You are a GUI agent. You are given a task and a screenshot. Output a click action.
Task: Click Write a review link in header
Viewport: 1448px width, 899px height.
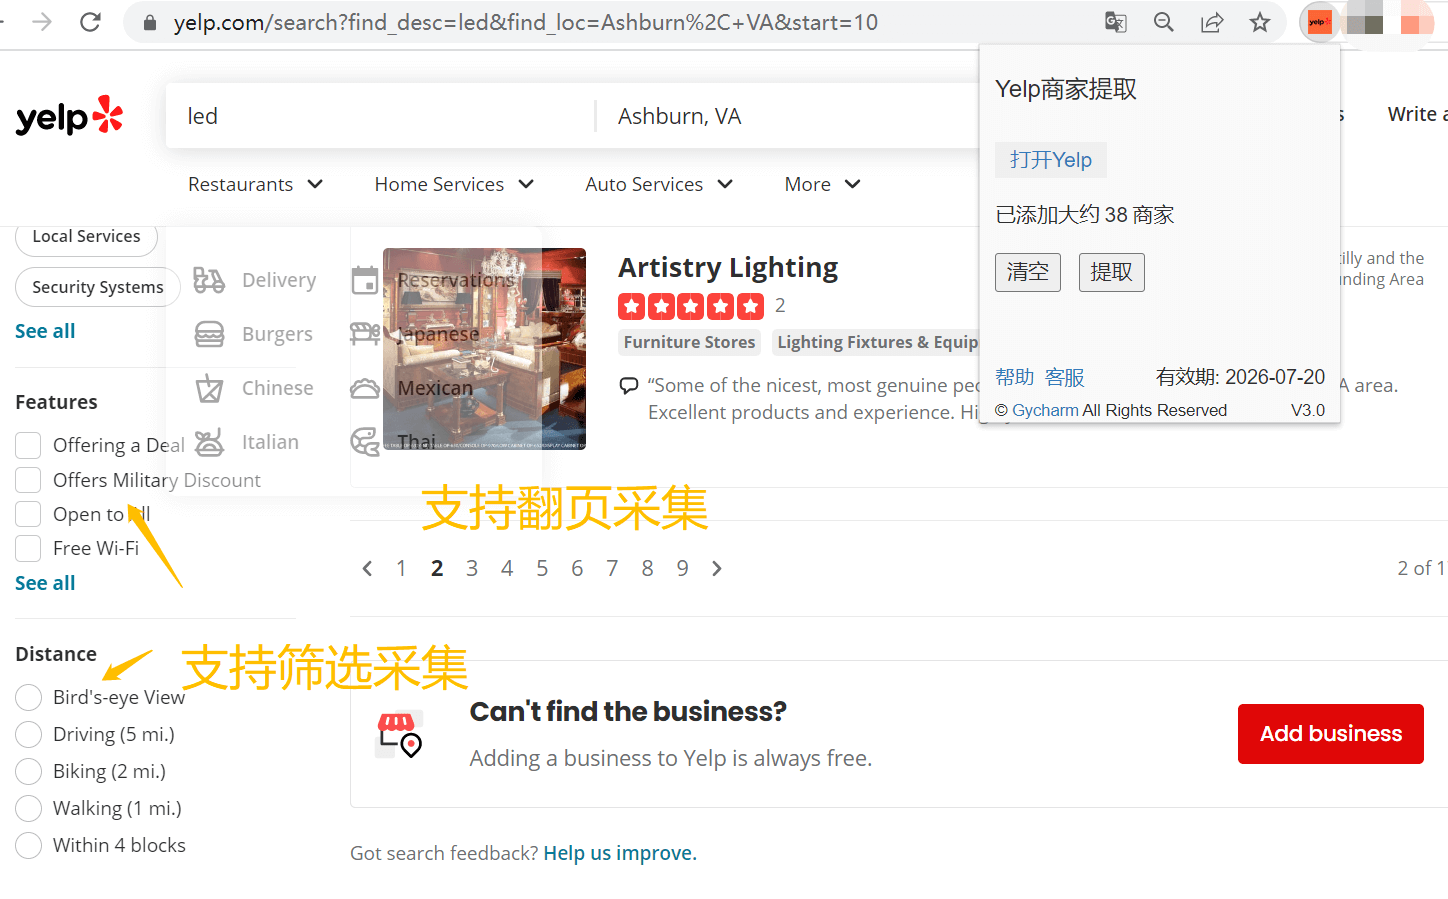[x=1417, y=114]
